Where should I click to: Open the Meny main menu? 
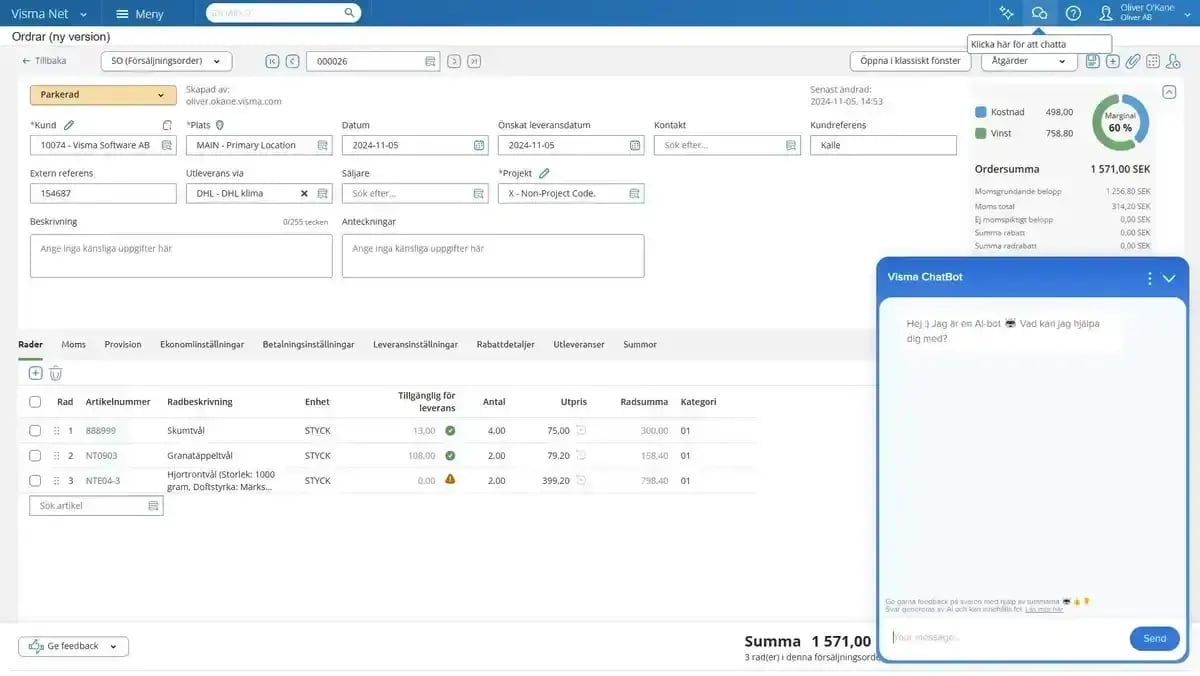(x=139, y=14)
